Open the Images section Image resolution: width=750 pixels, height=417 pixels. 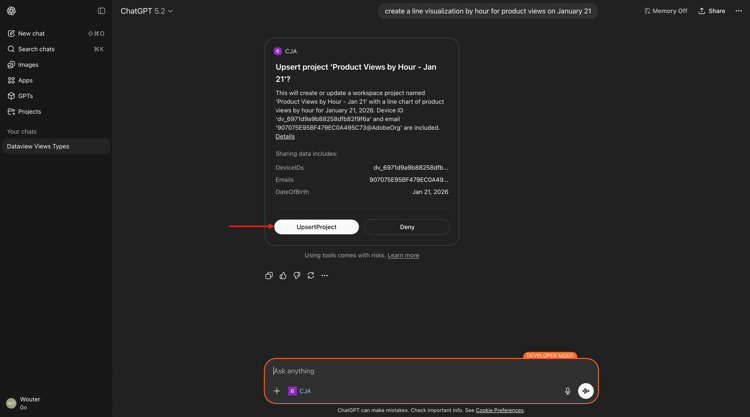(x=56, y=65)
